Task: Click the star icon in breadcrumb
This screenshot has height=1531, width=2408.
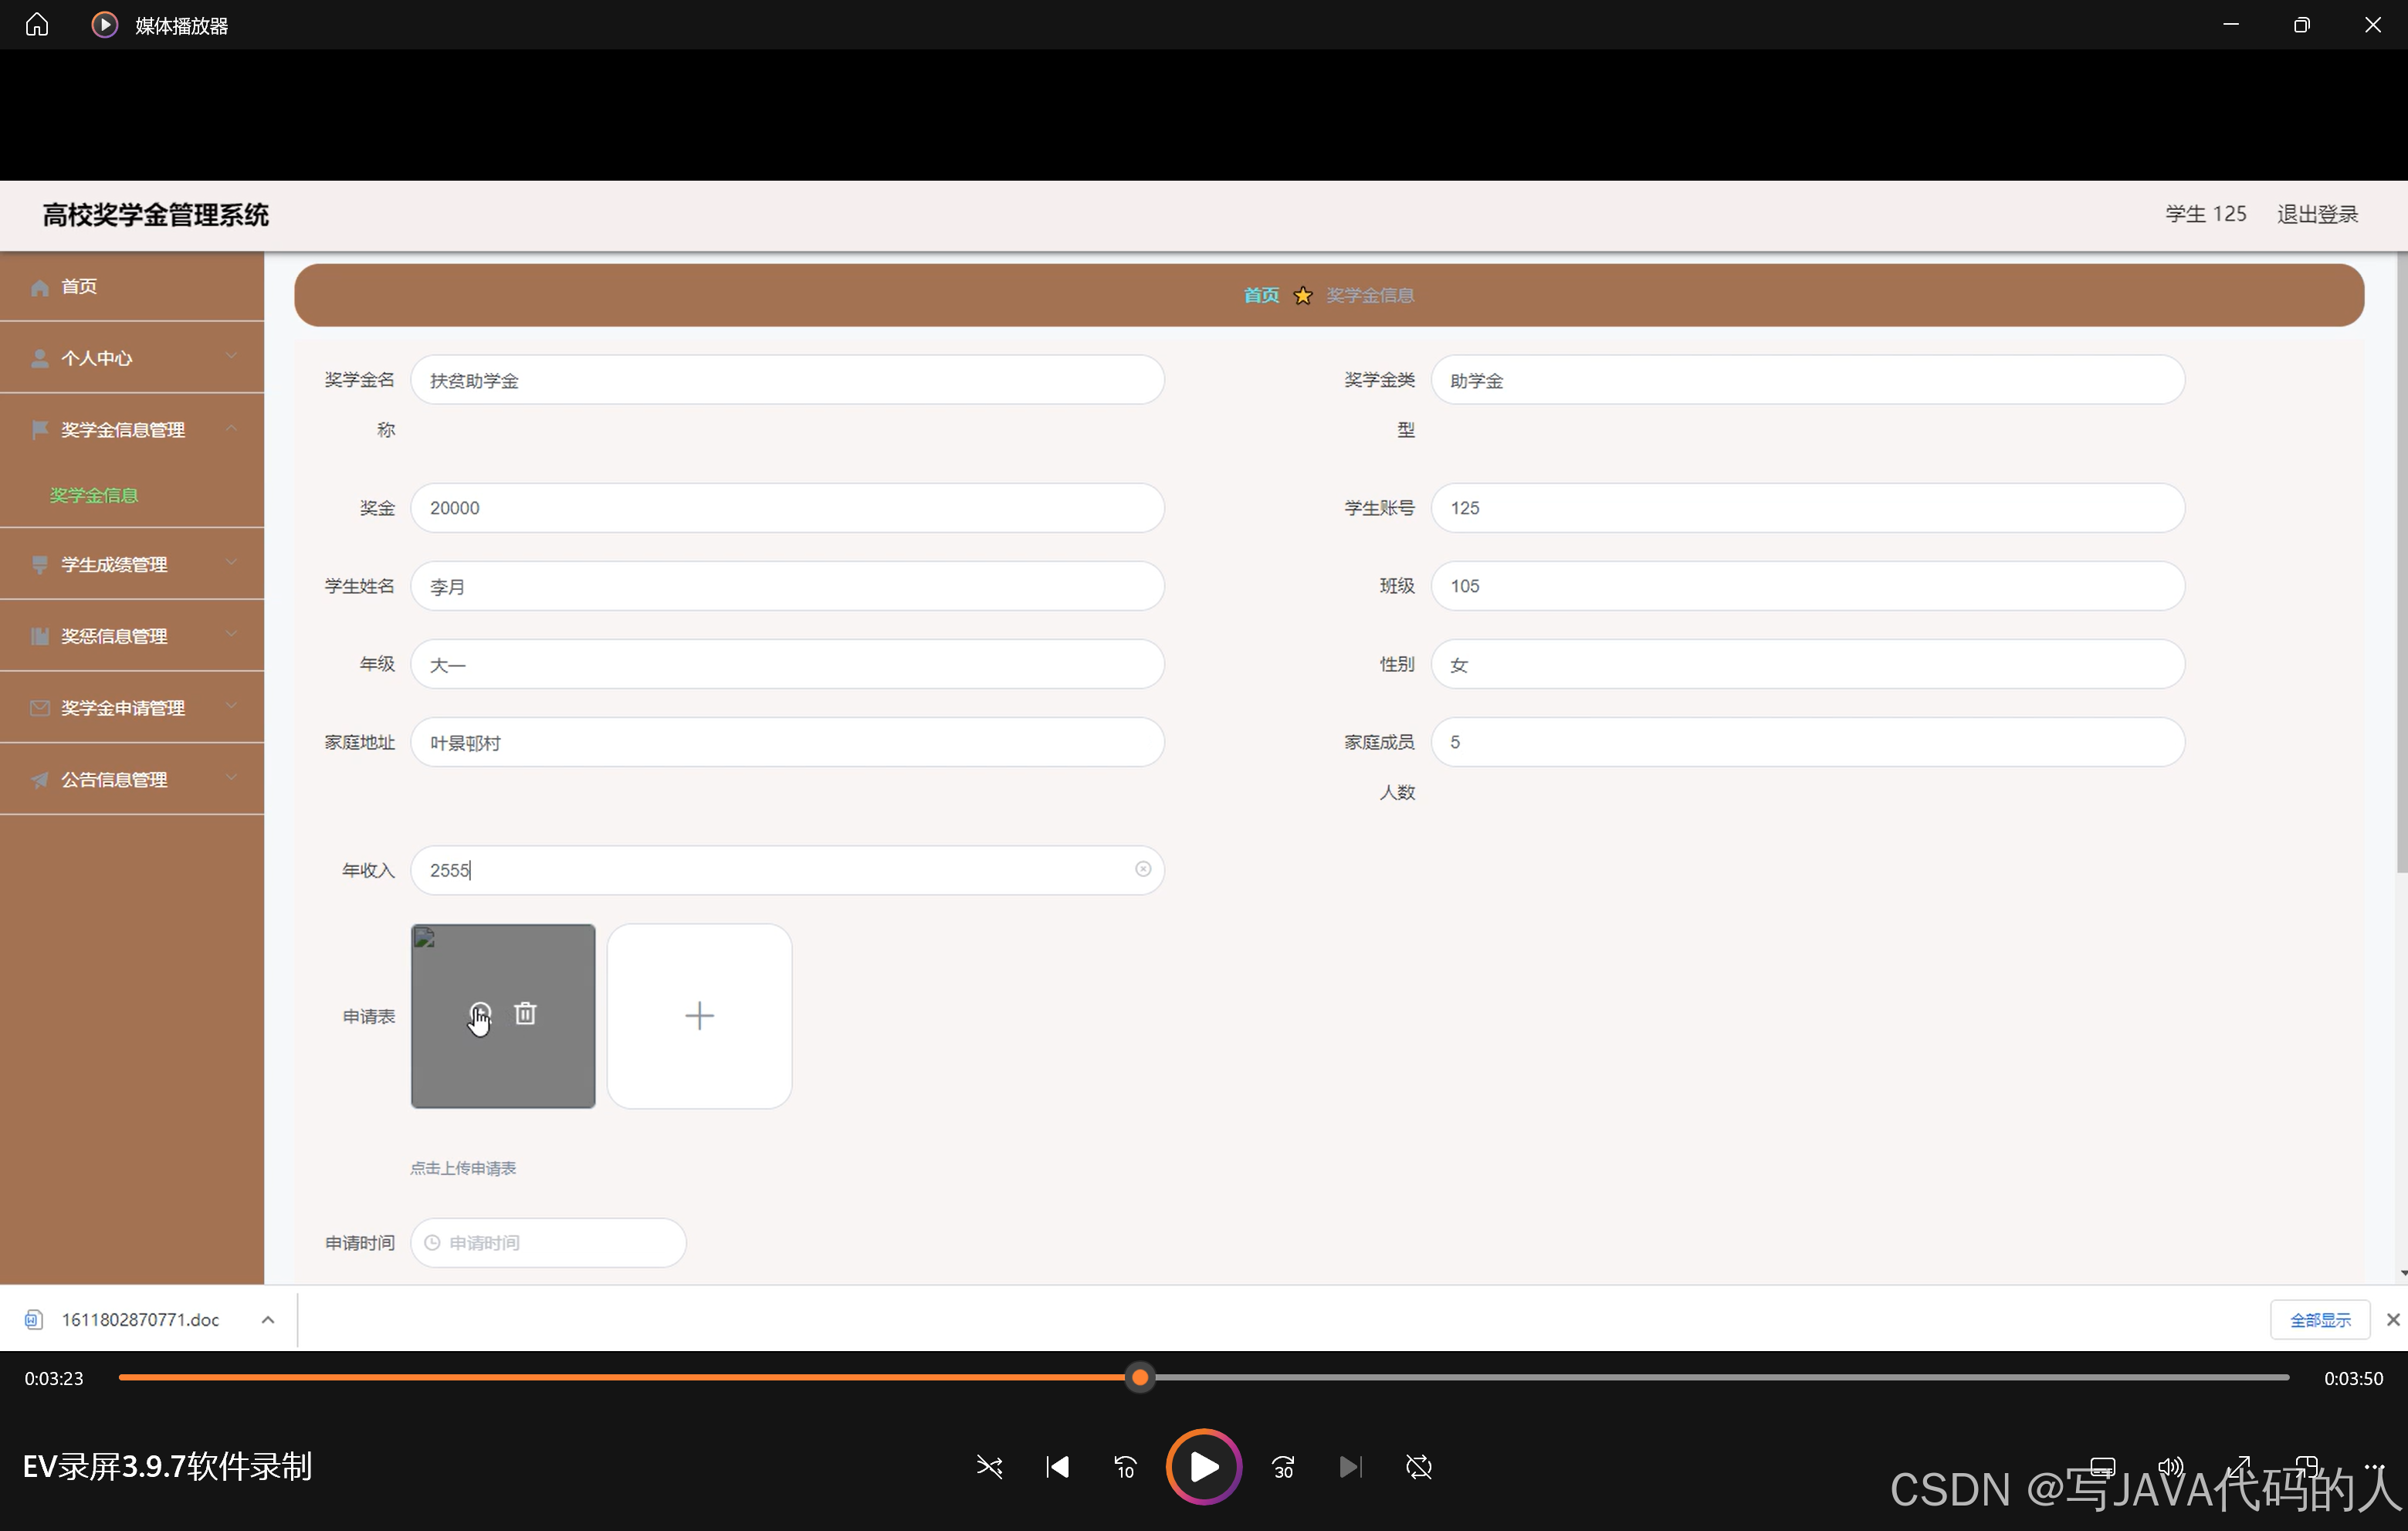Action: point(1303,295)
